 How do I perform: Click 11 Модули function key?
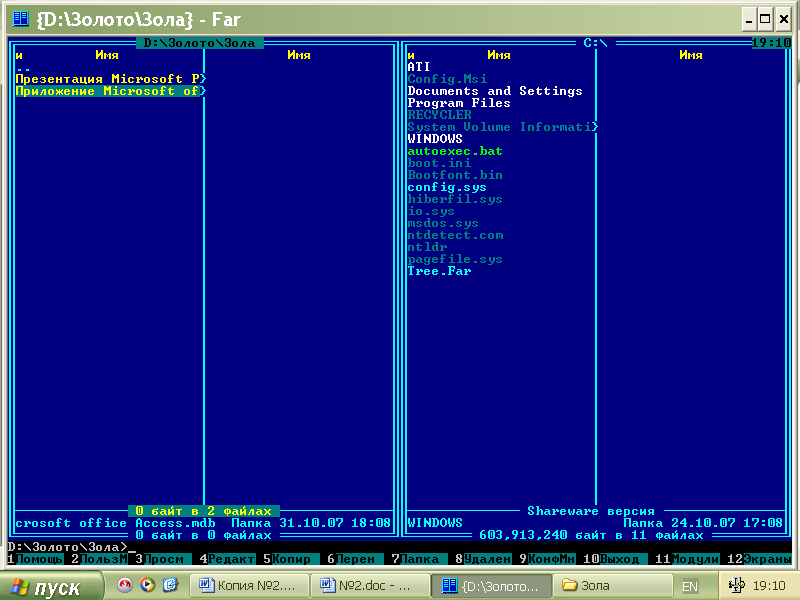[x=687, y=559]
